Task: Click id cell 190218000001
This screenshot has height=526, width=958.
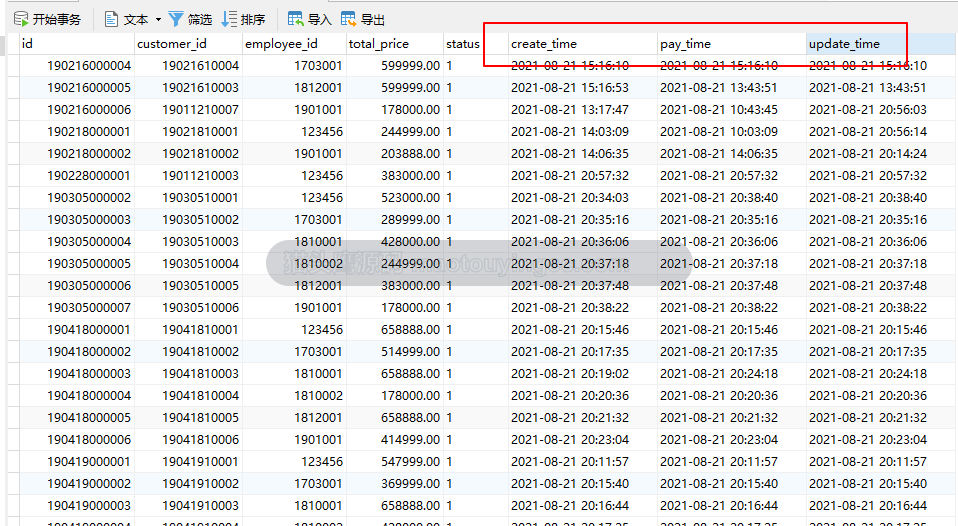Action: 77,132
